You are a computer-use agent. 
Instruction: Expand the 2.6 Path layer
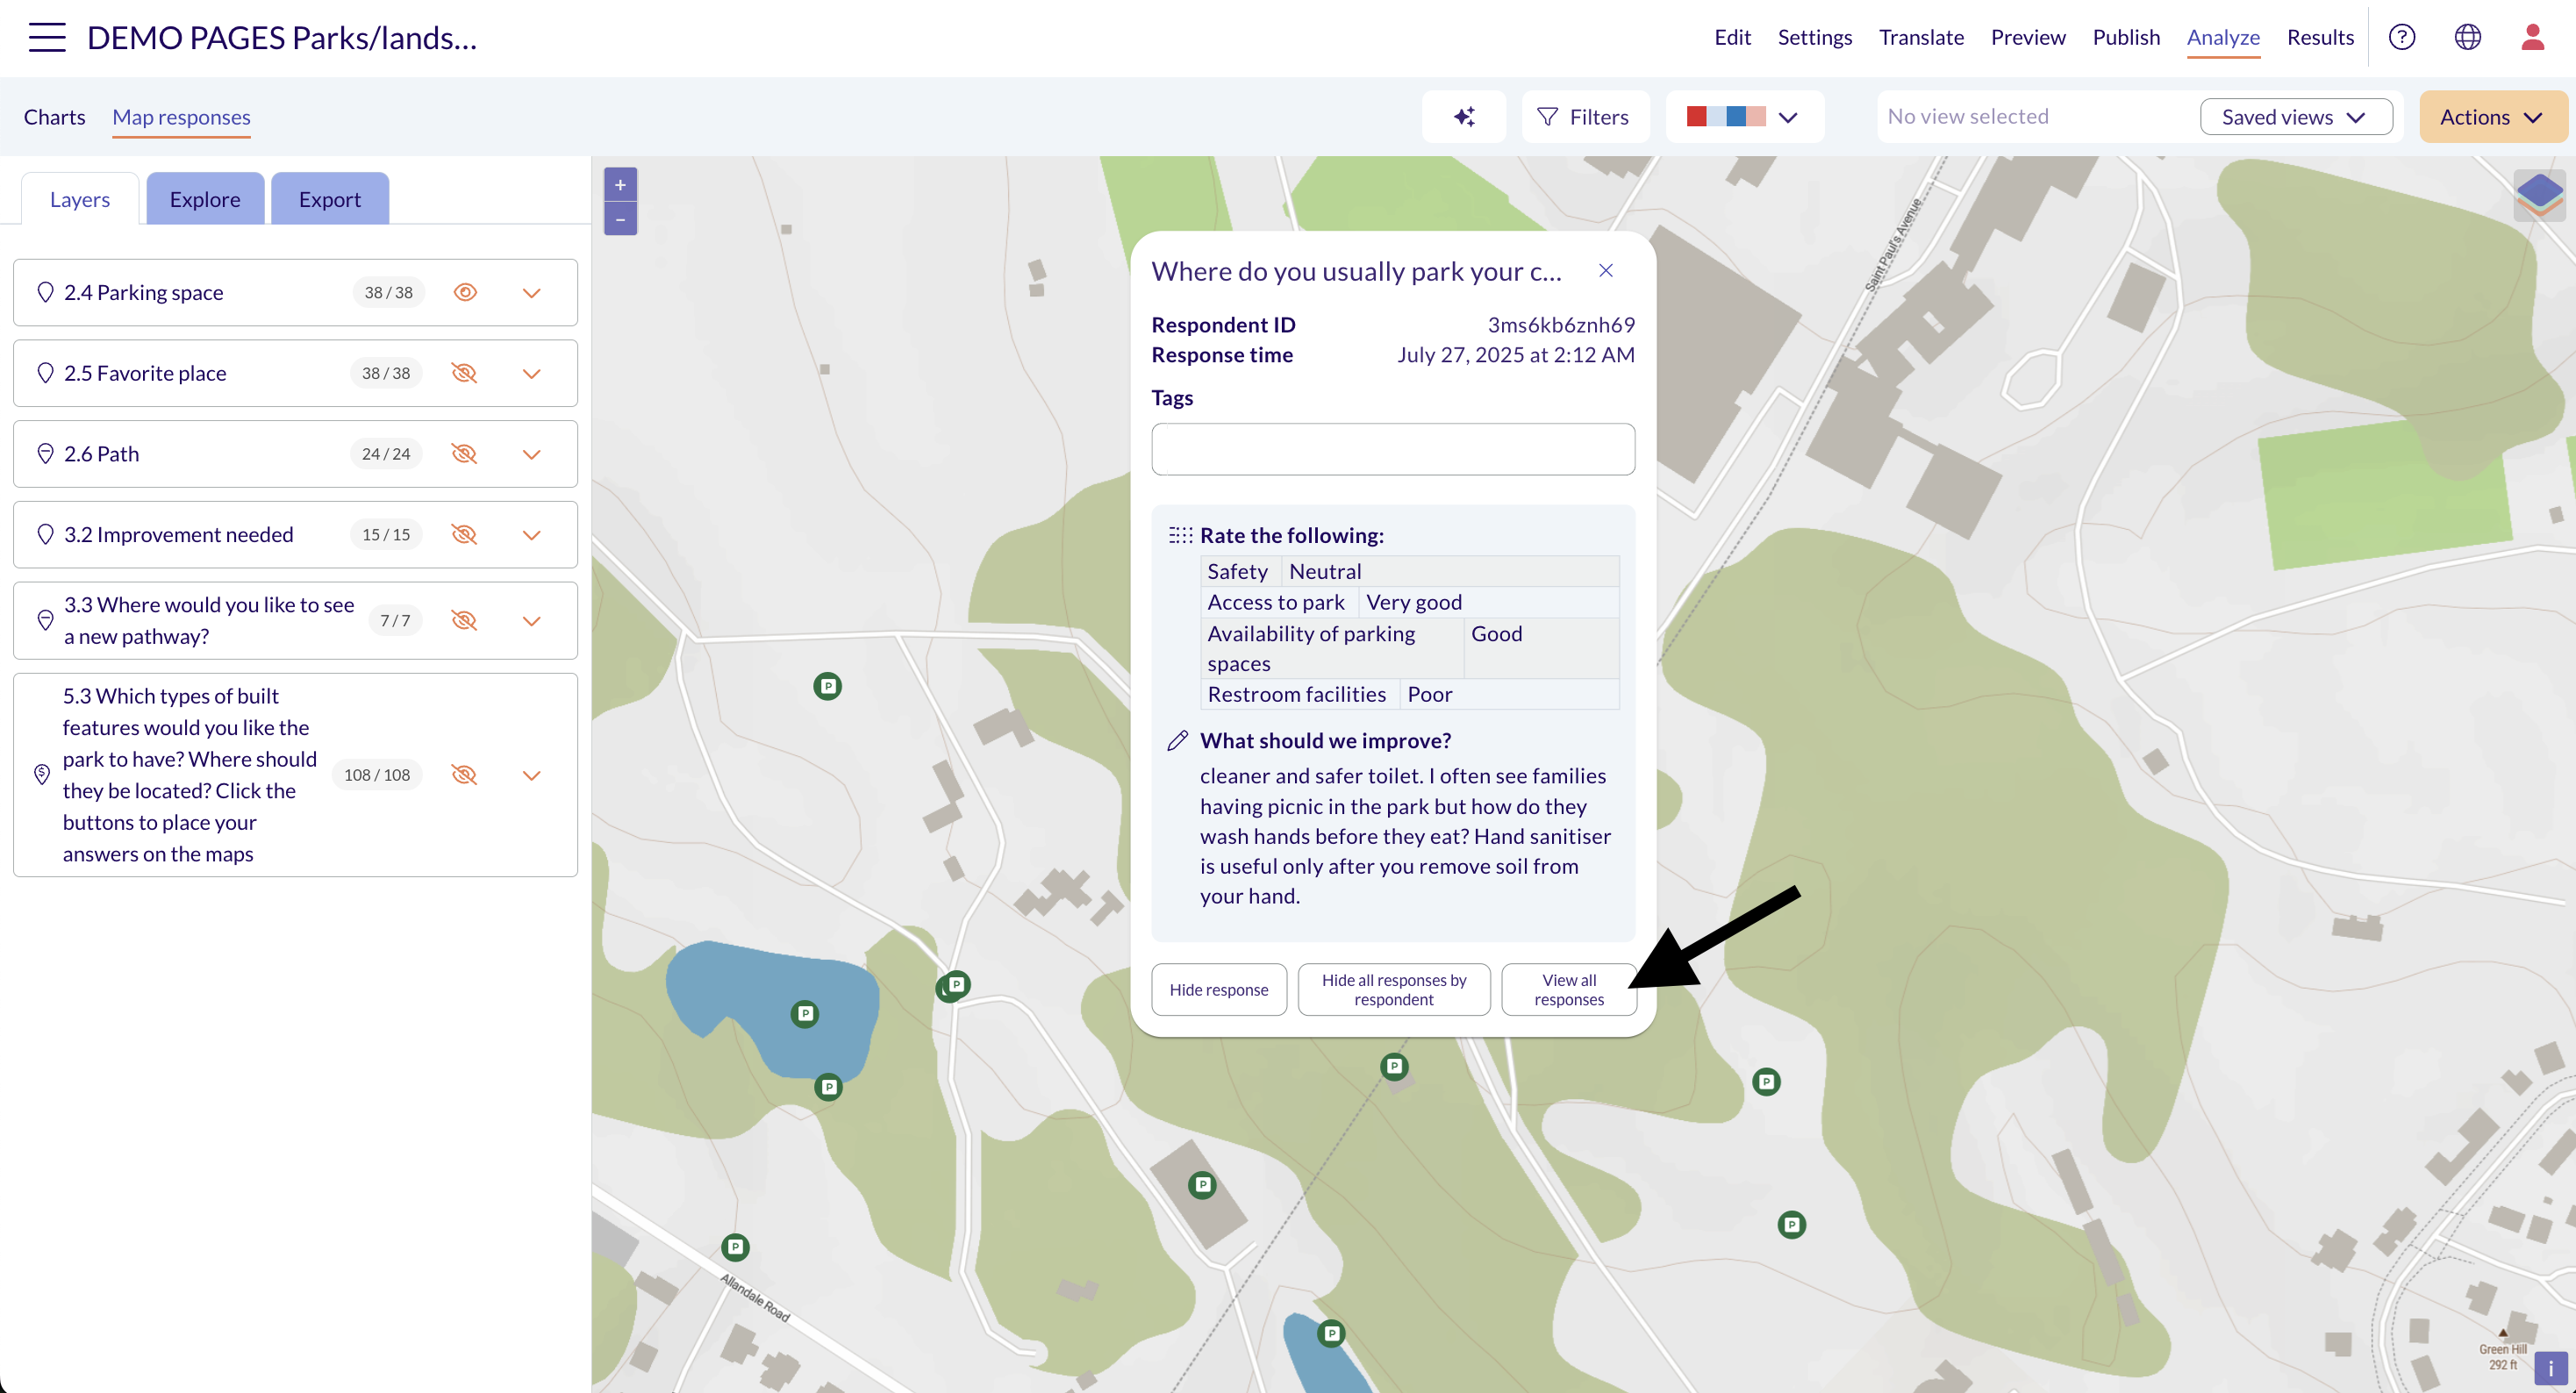[x=532, y=455]
